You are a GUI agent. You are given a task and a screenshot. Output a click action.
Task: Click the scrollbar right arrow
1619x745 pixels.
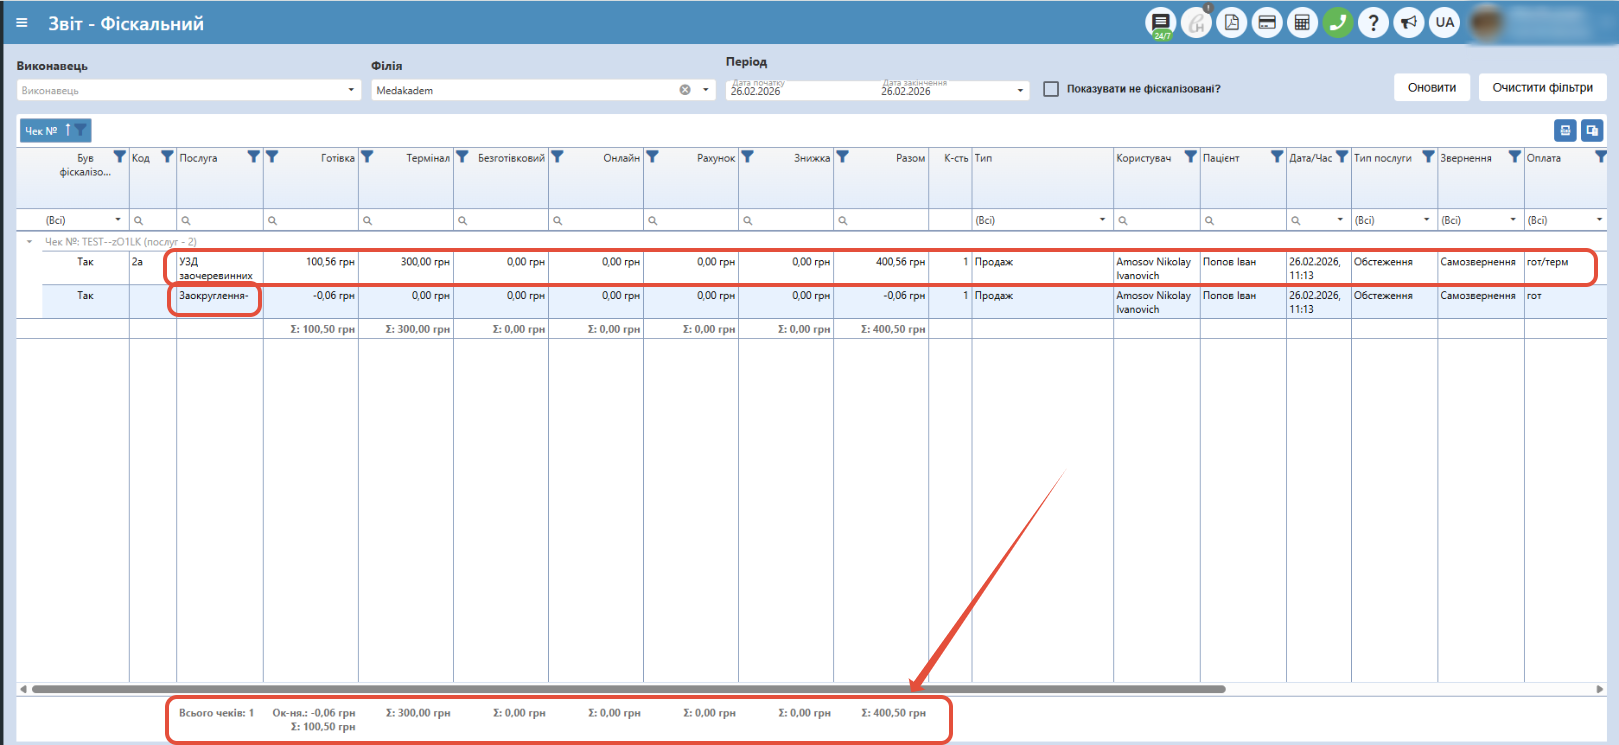[x=1600, y=689]
